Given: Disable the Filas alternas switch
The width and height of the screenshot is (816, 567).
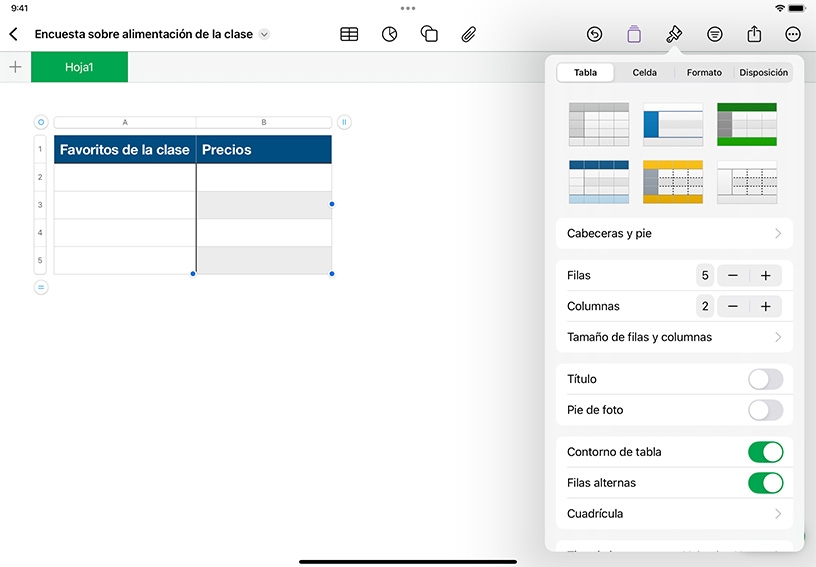Looking at the screenshot, I should pos(766,483).
